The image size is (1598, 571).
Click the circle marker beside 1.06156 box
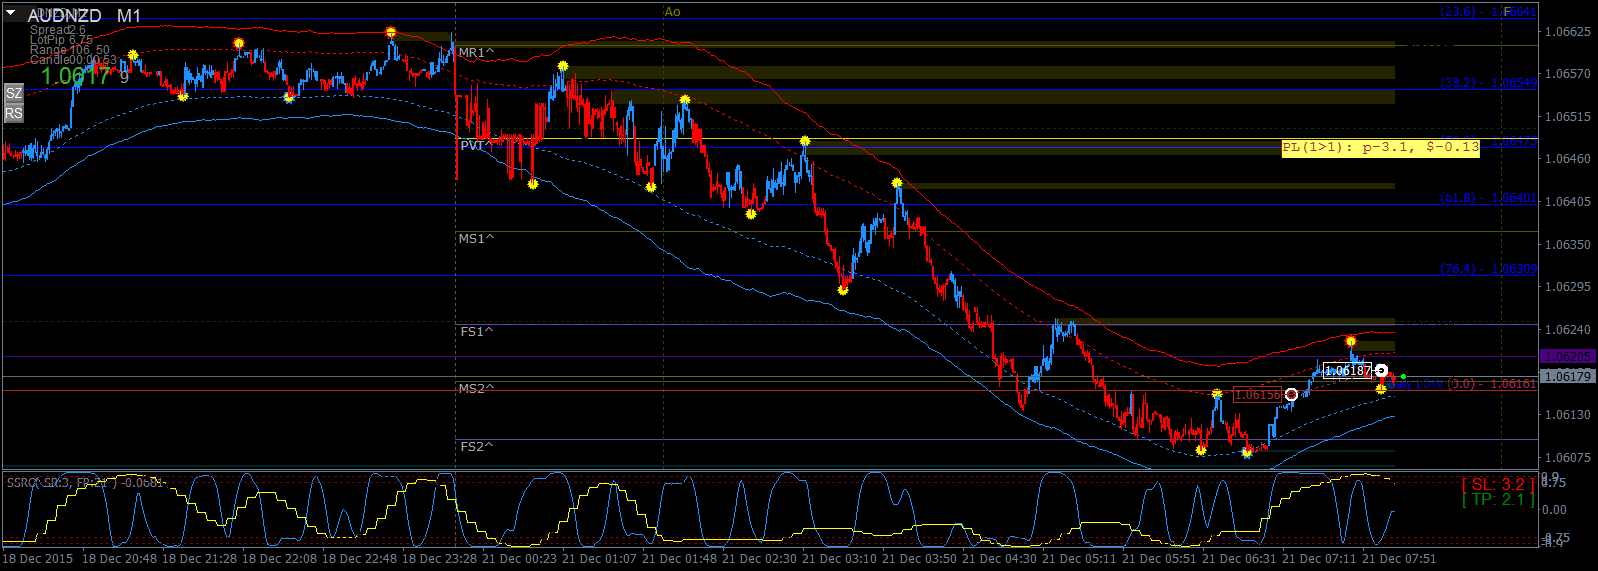(x=1291, y=395)
